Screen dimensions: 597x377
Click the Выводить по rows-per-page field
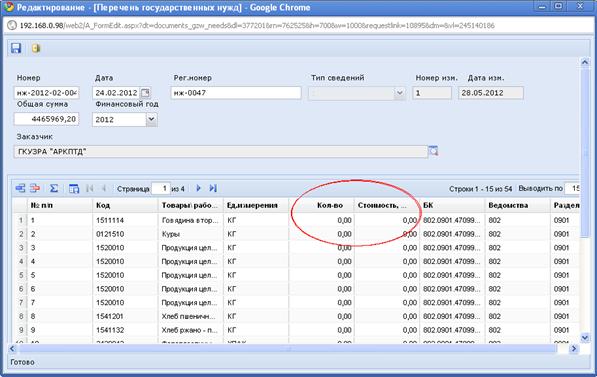coord(572,188)
